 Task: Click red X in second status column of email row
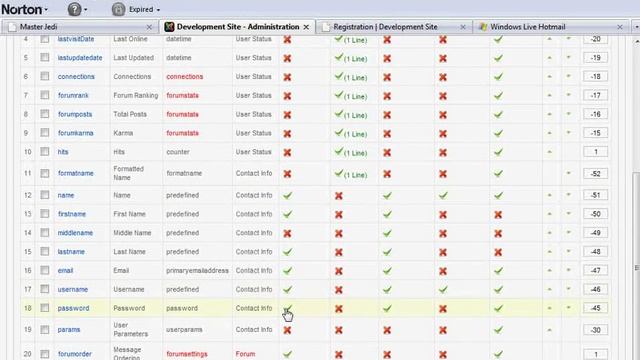[x=338, y=271]
